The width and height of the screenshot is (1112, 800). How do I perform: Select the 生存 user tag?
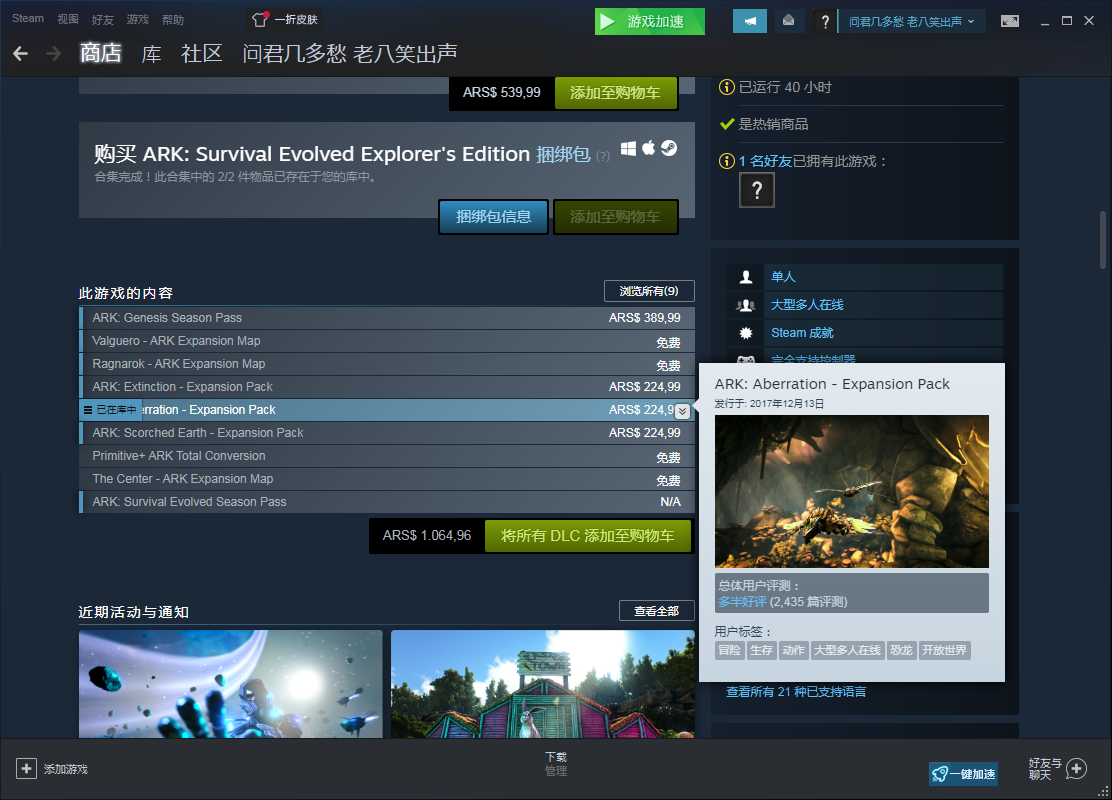762,650
